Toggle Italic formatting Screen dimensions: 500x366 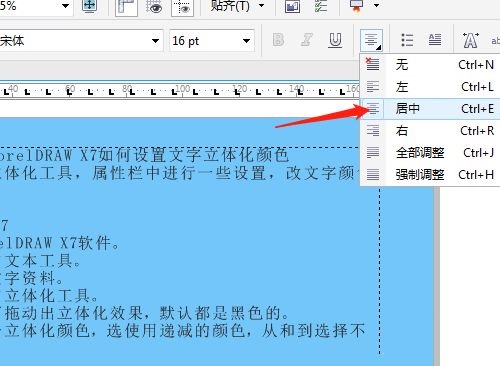pyautogui.click(x=306, y=40)
